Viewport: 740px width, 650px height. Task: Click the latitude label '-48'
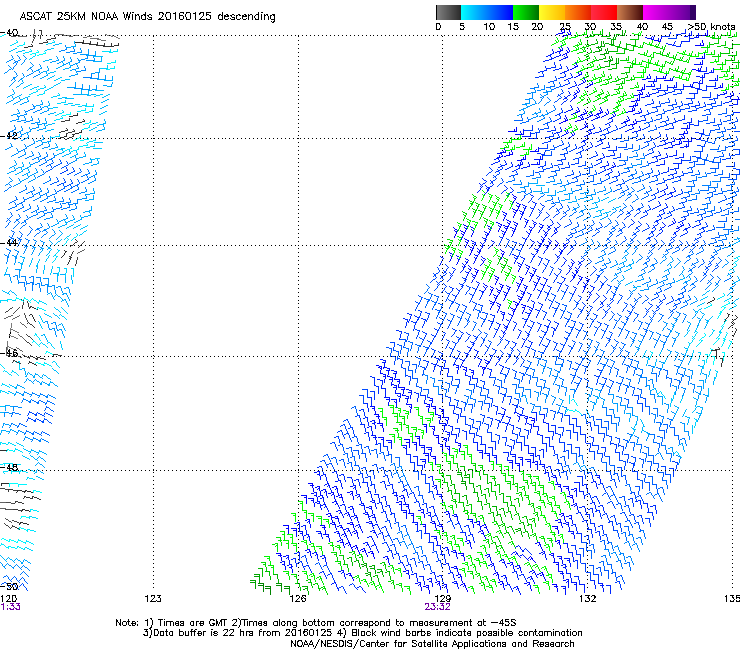point(9,467)
